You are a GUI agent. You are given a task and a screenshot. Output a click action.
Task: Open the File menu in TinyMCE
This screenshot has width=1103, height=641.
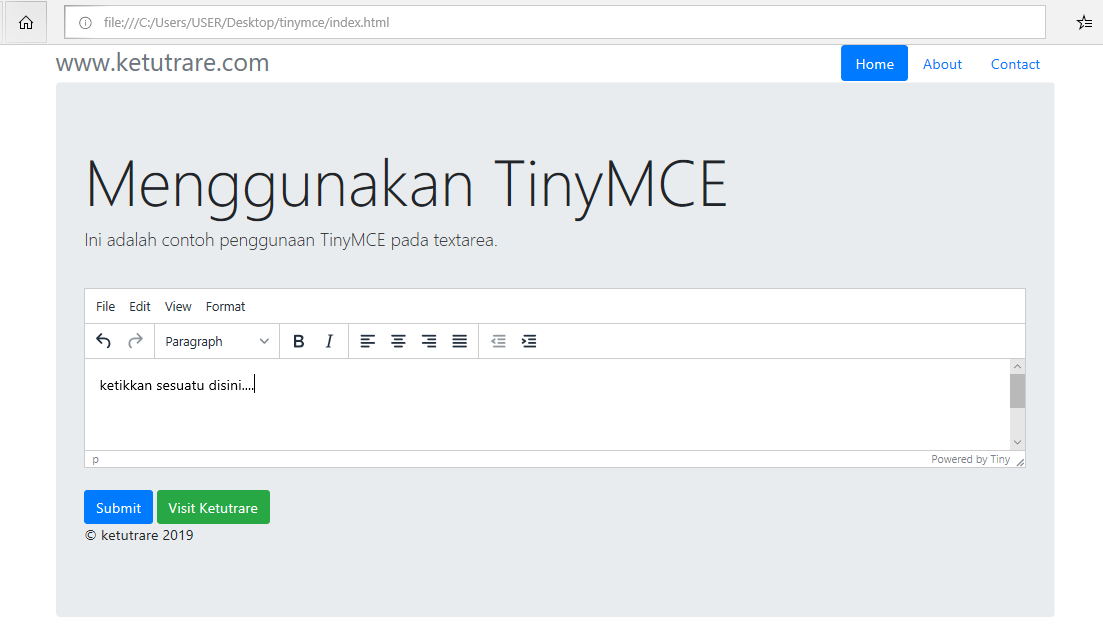105,306
